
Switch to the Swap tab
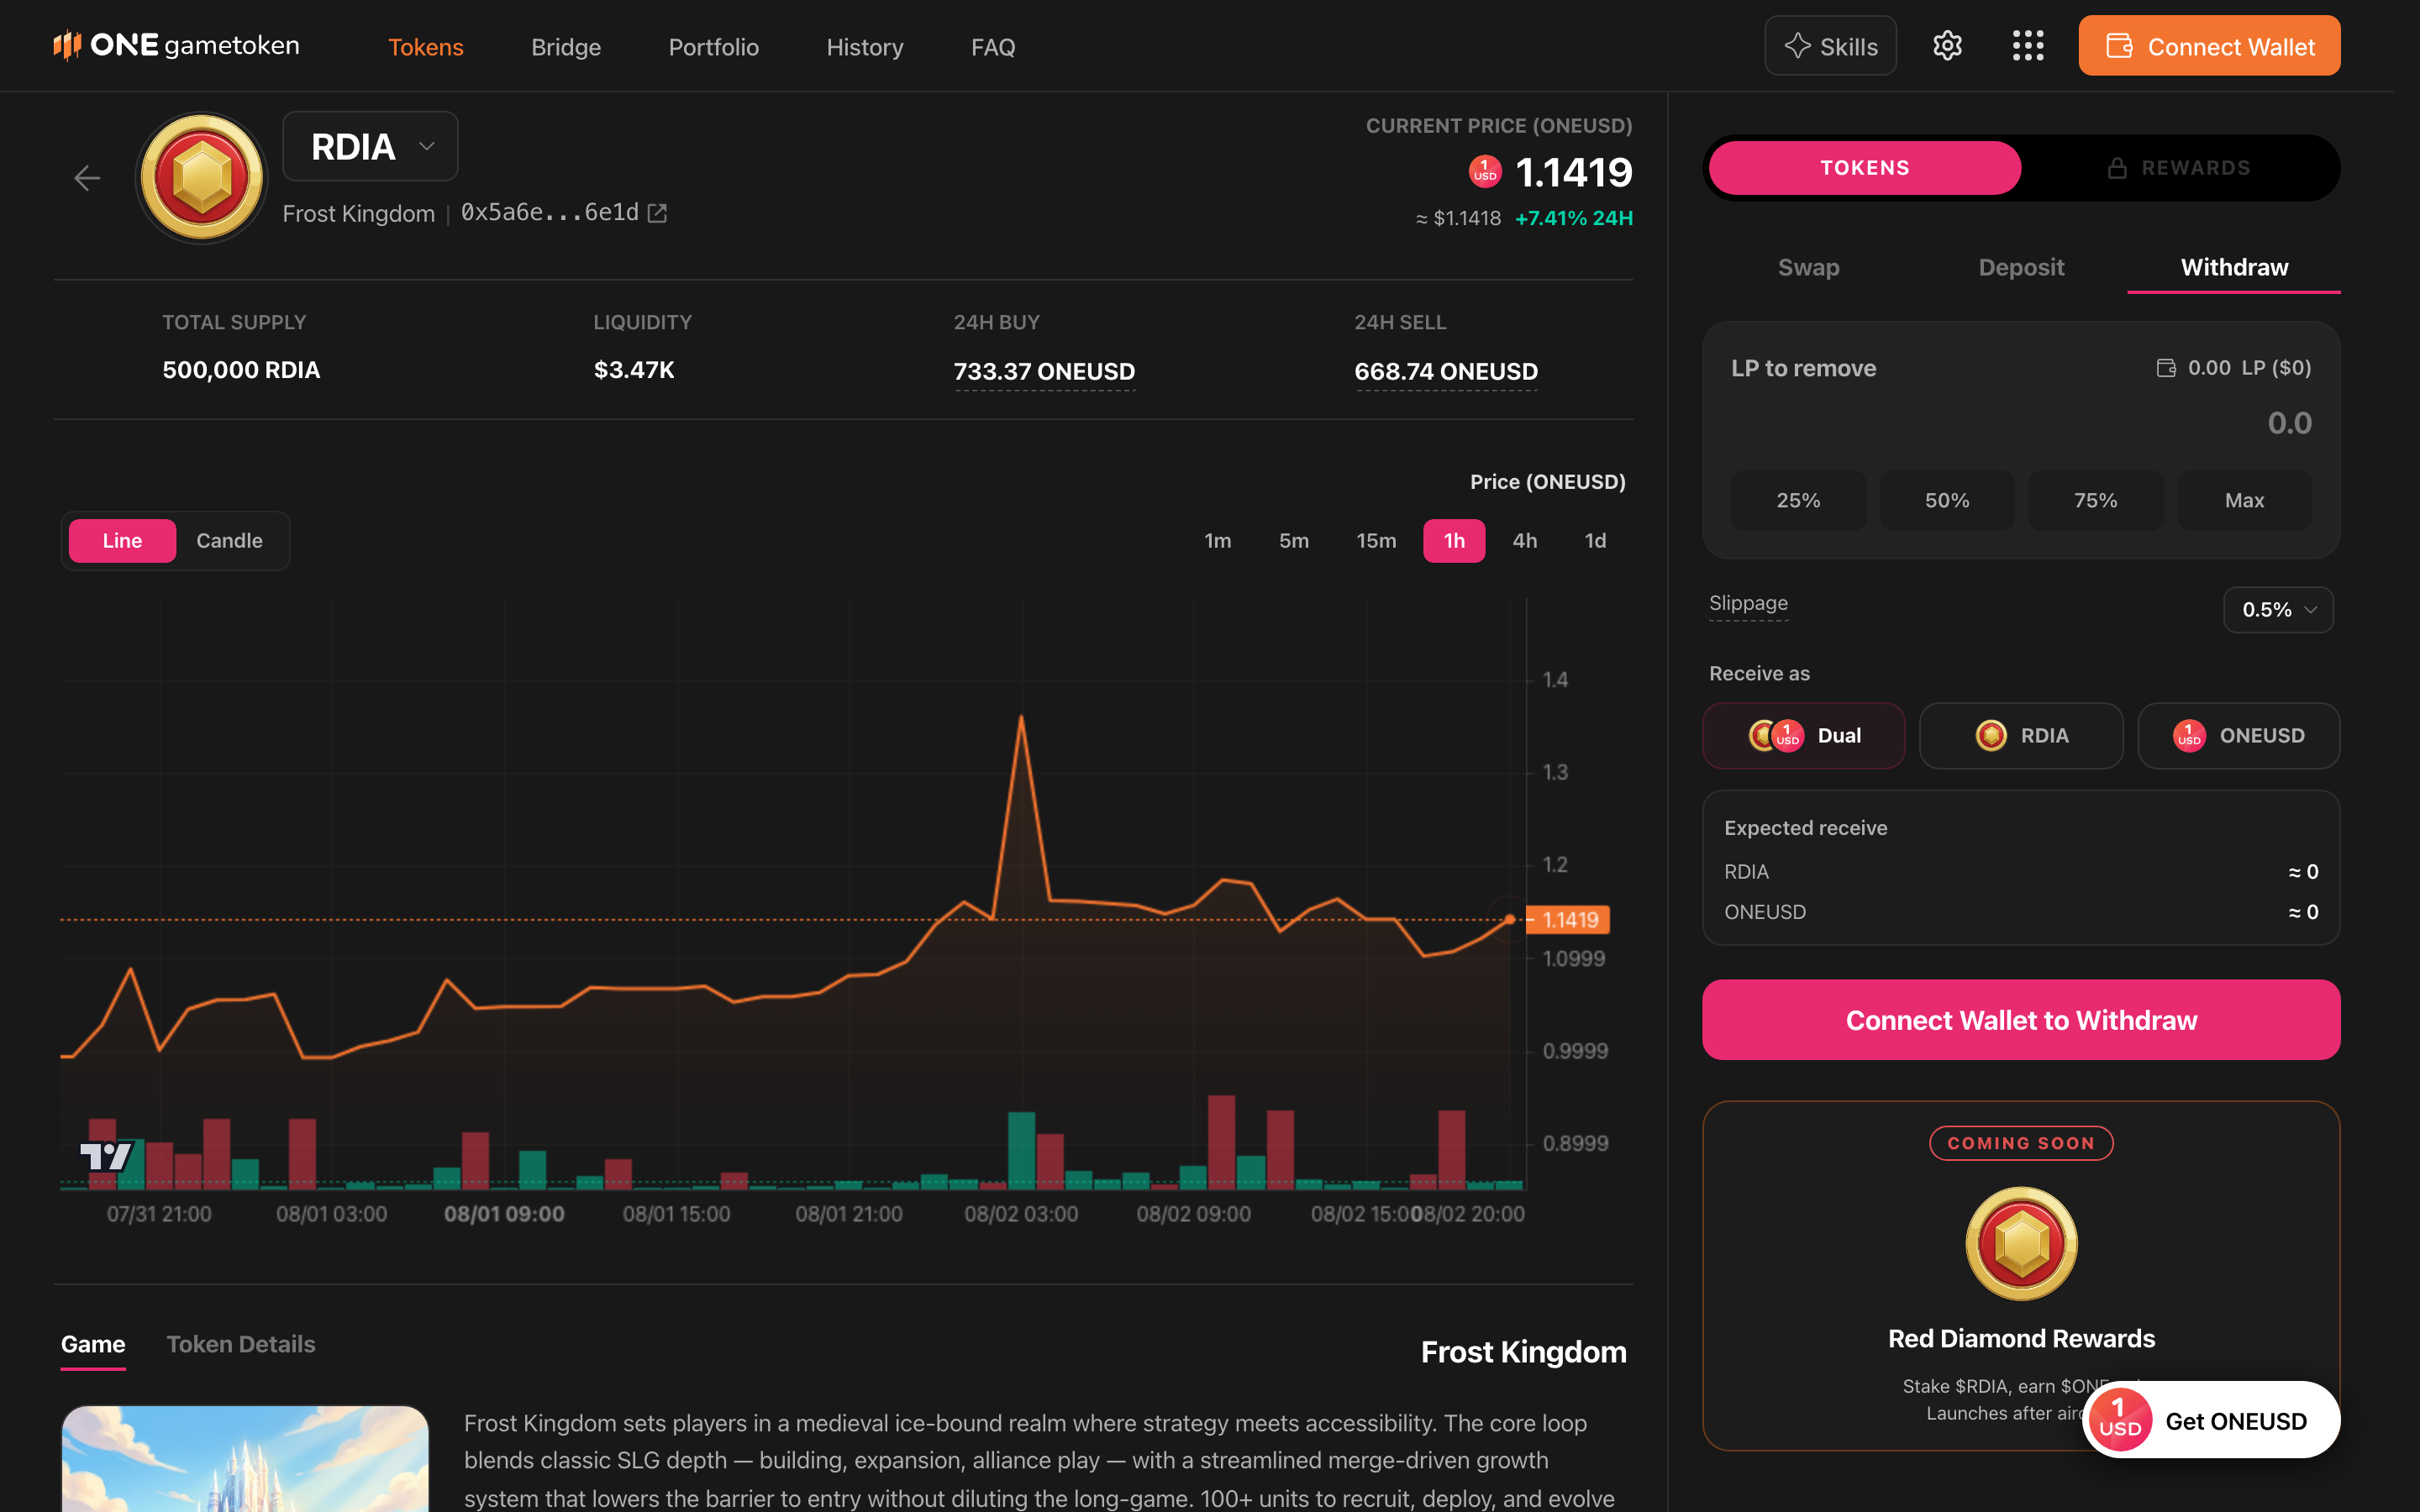(x=1808, y=267)
